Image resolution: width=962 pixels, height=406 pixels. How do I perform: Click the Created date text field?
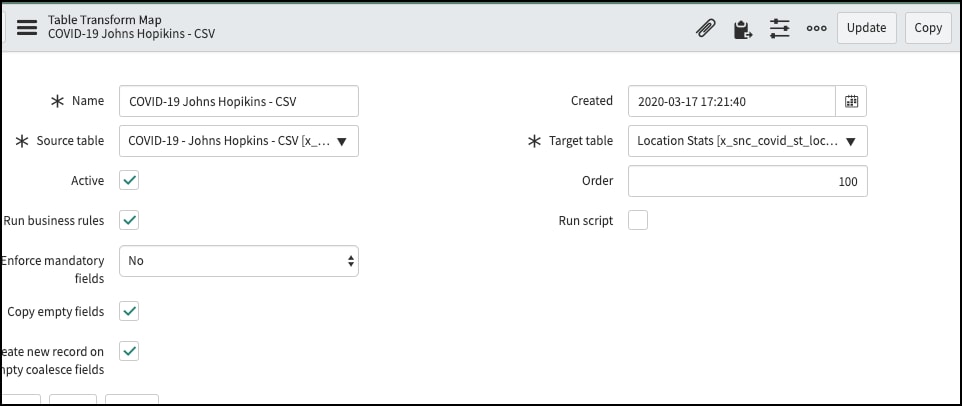pos(732,101)
